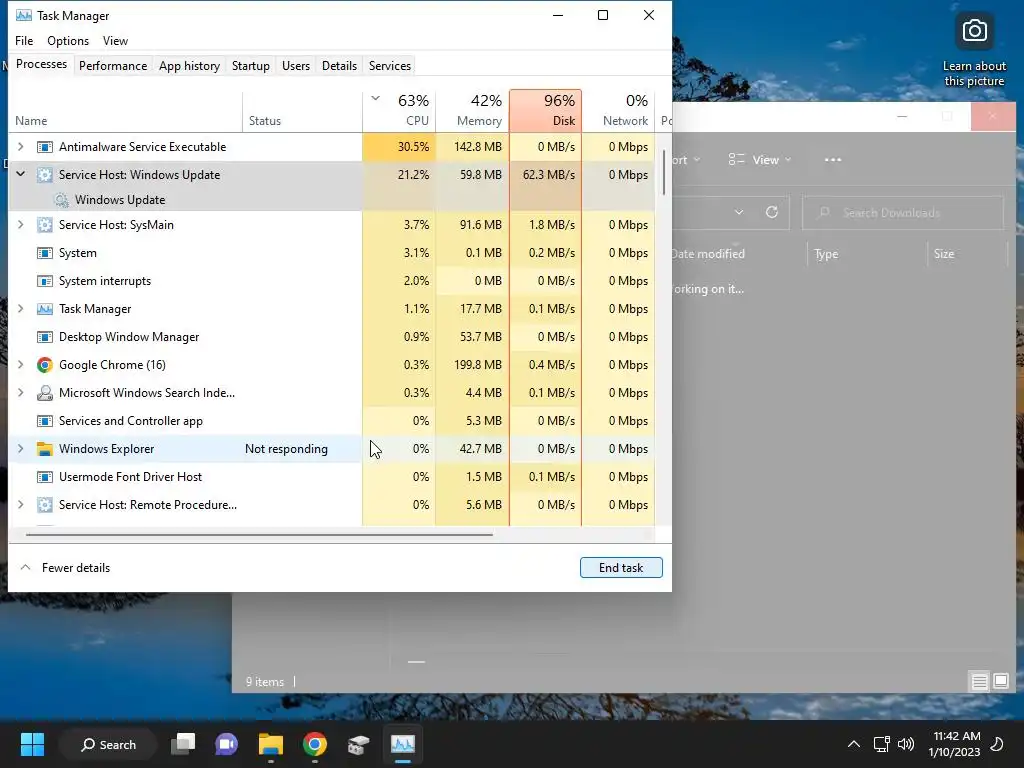Screen dimensions: 1024x768
Task: Switch to the Details tab
Action: pyautogui.click(x=340, y=66)
